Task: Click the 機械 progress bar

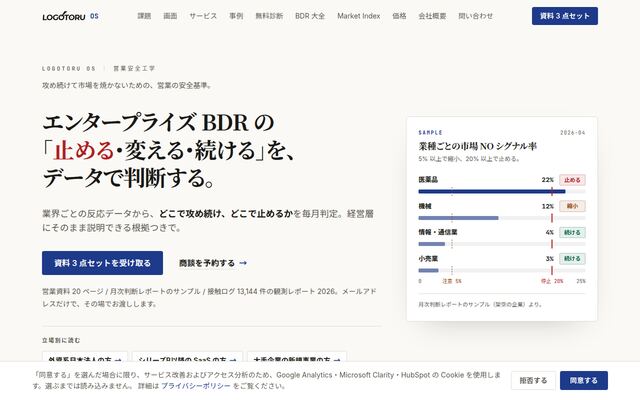Action: 502,218
